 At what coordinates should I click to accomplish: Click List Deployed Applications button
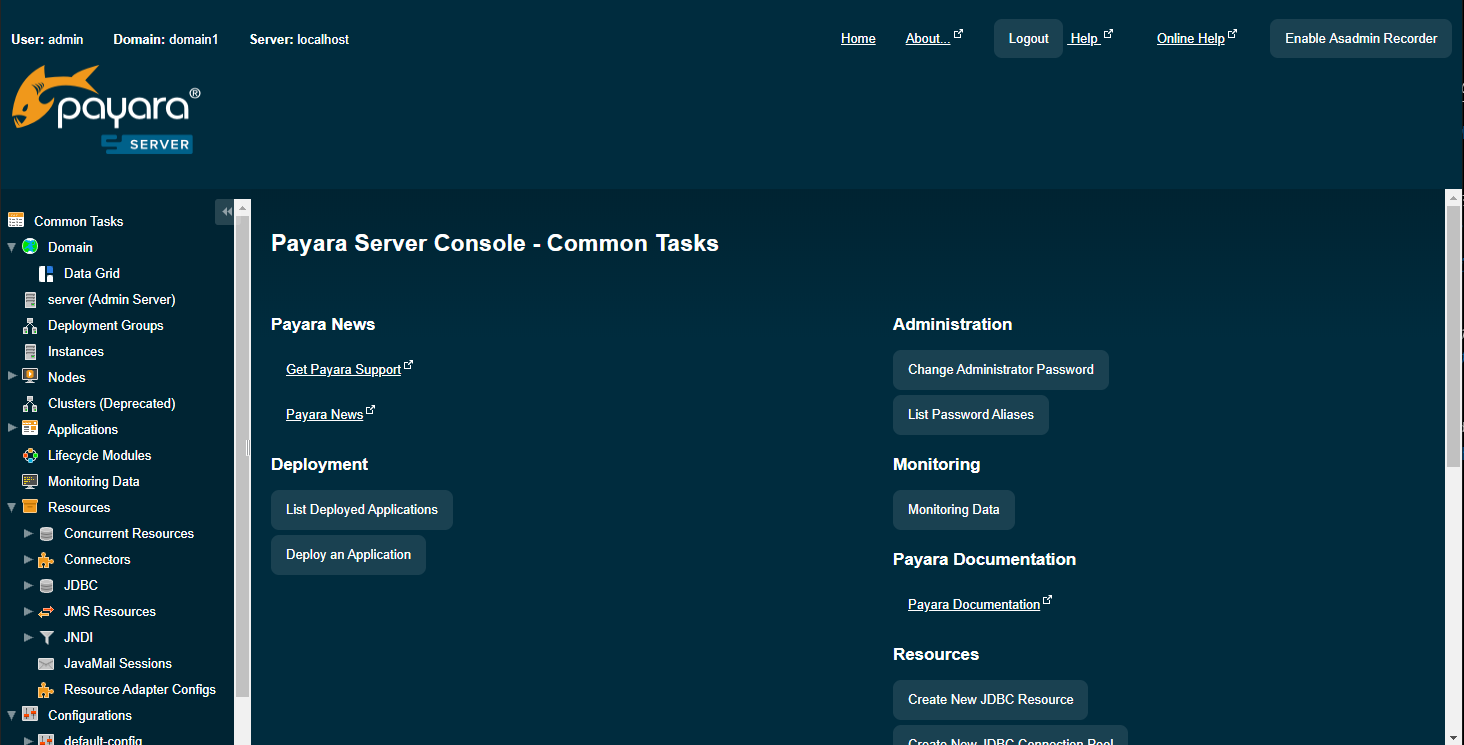(362, 509)
